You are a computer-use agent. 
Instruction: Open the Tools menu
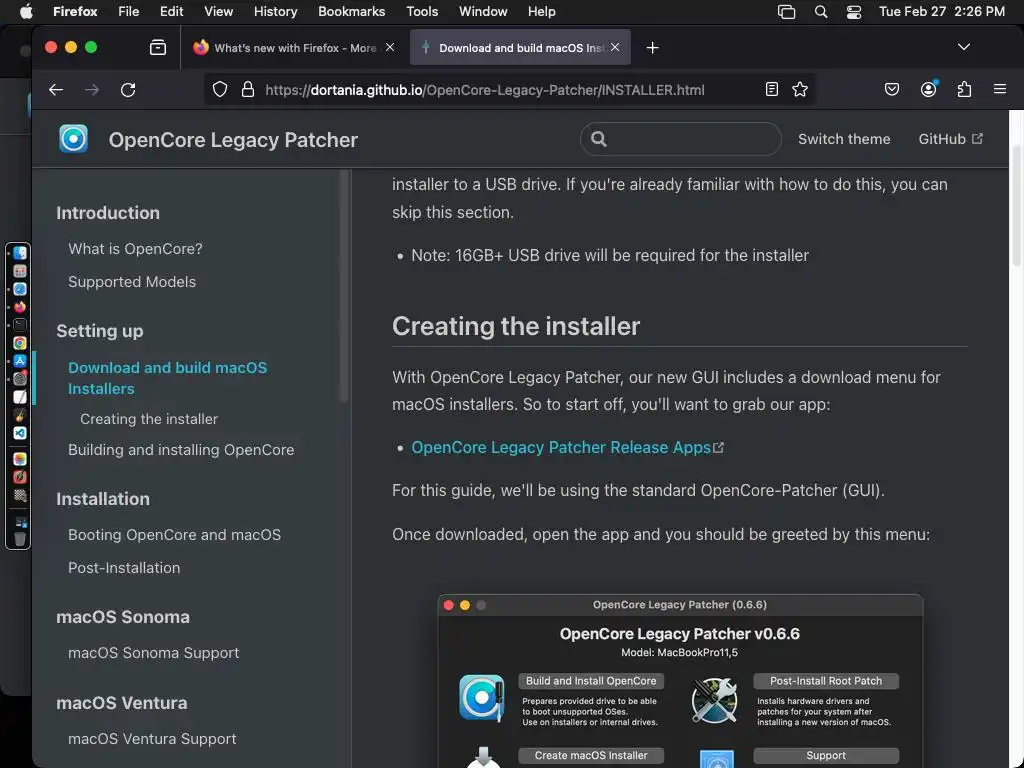pos(422,12)
